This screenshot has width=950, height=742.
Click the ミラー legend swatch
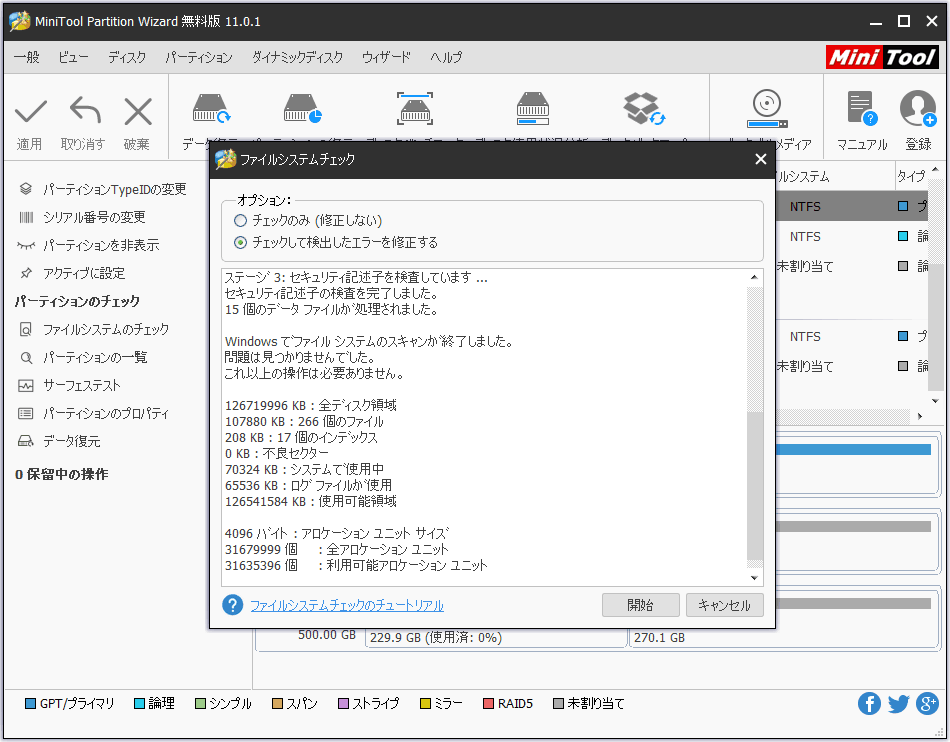425,704
